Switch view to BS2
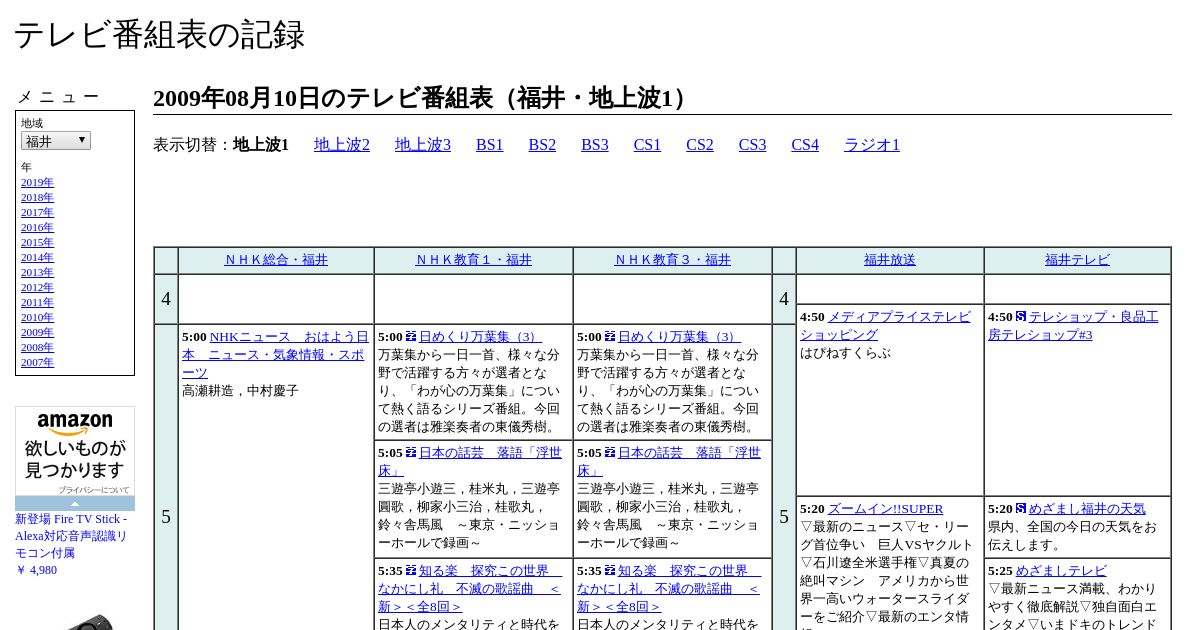This screenshot has width=1200, height=630. tap(542, 145)
